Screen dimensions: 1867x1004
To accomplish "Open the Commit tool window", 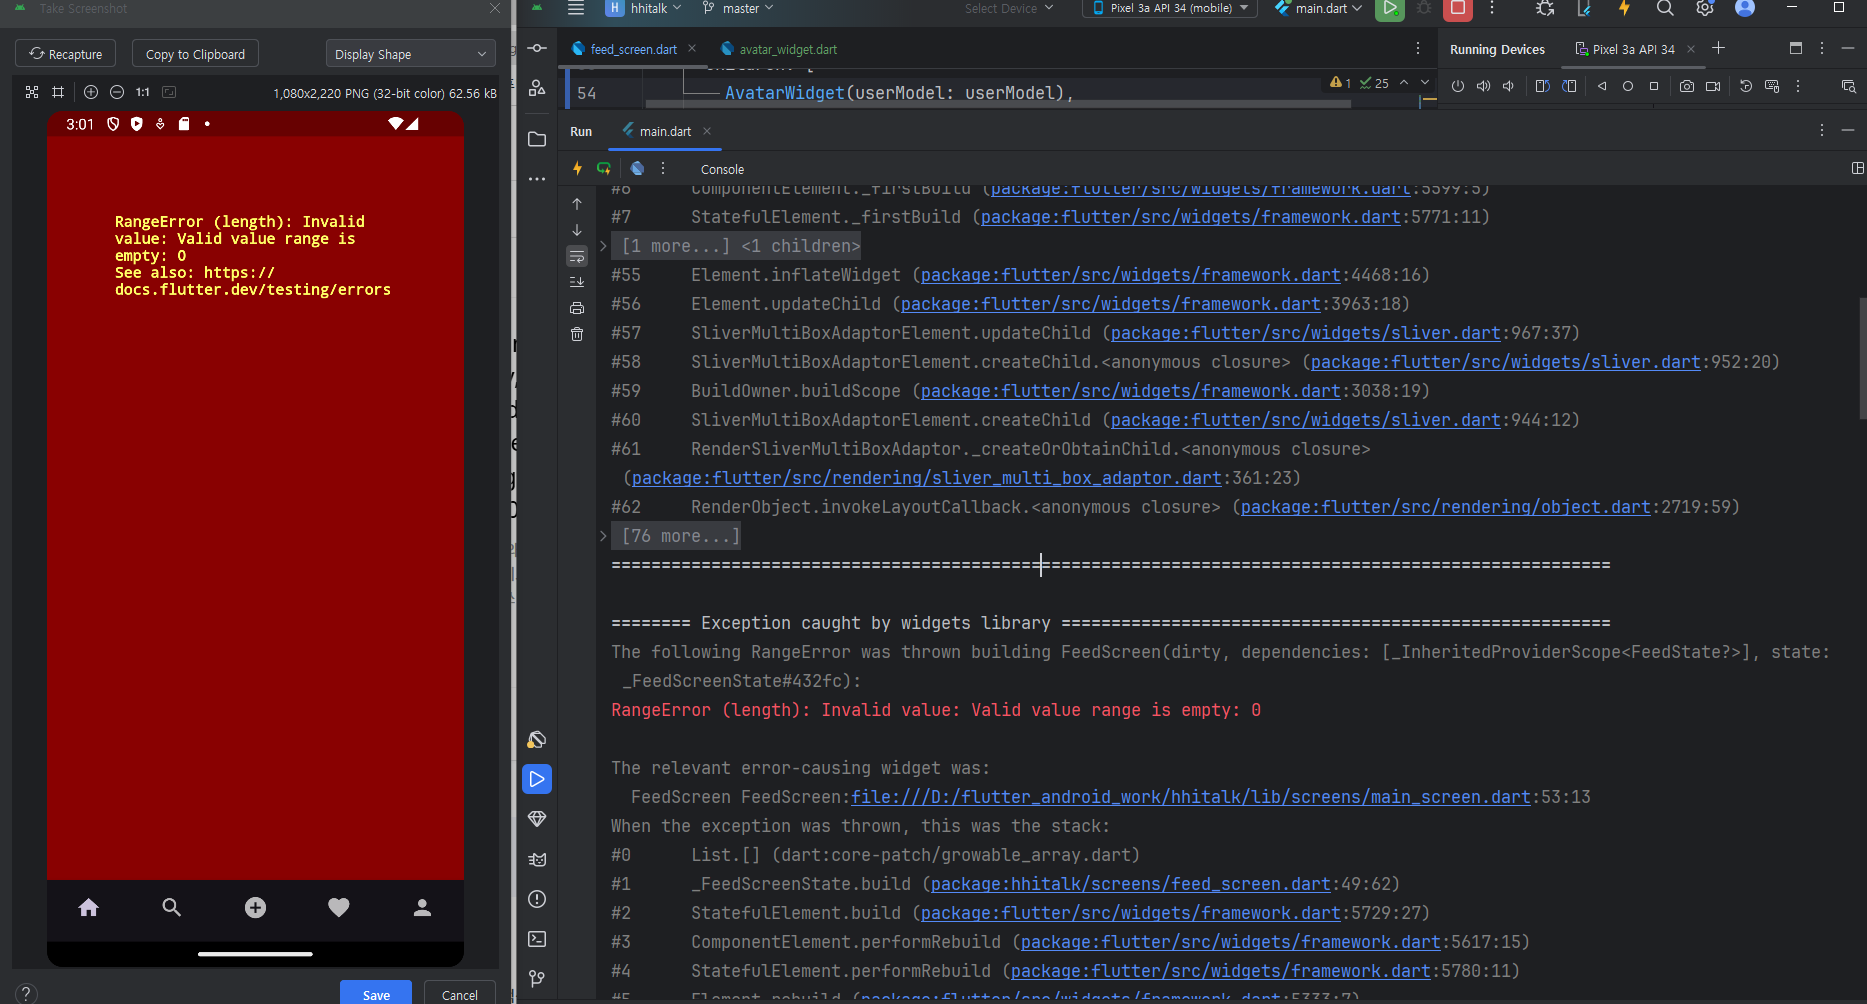I will [537, 48].
